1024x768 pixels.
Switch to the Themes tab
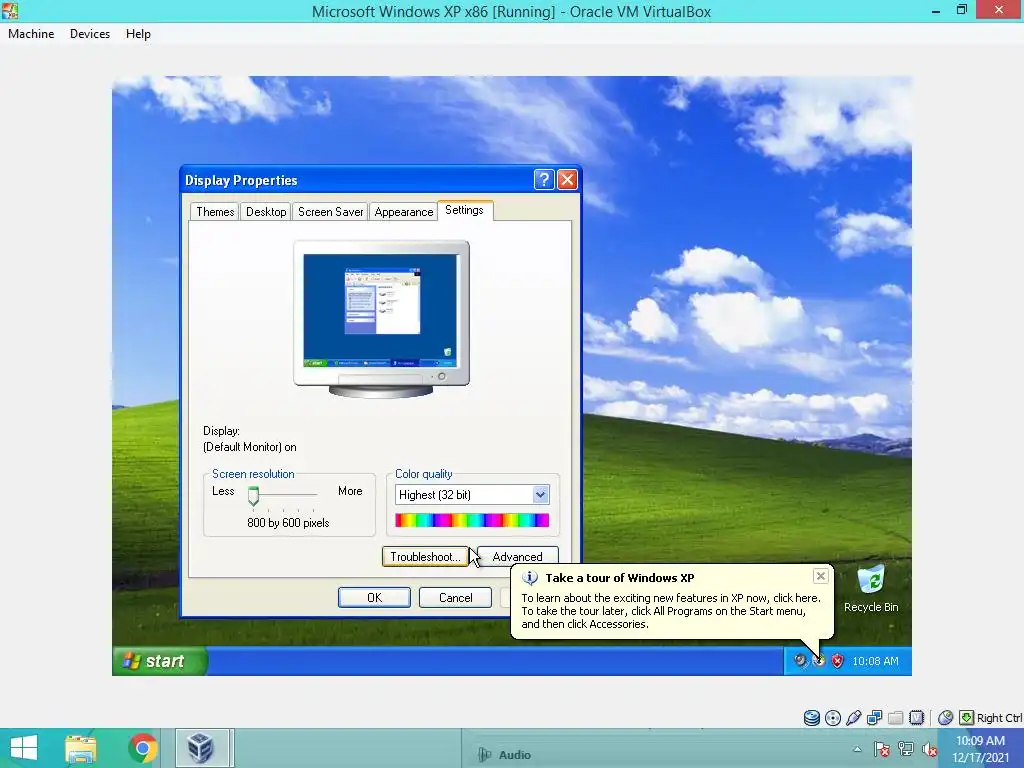(x=215, y=212)
